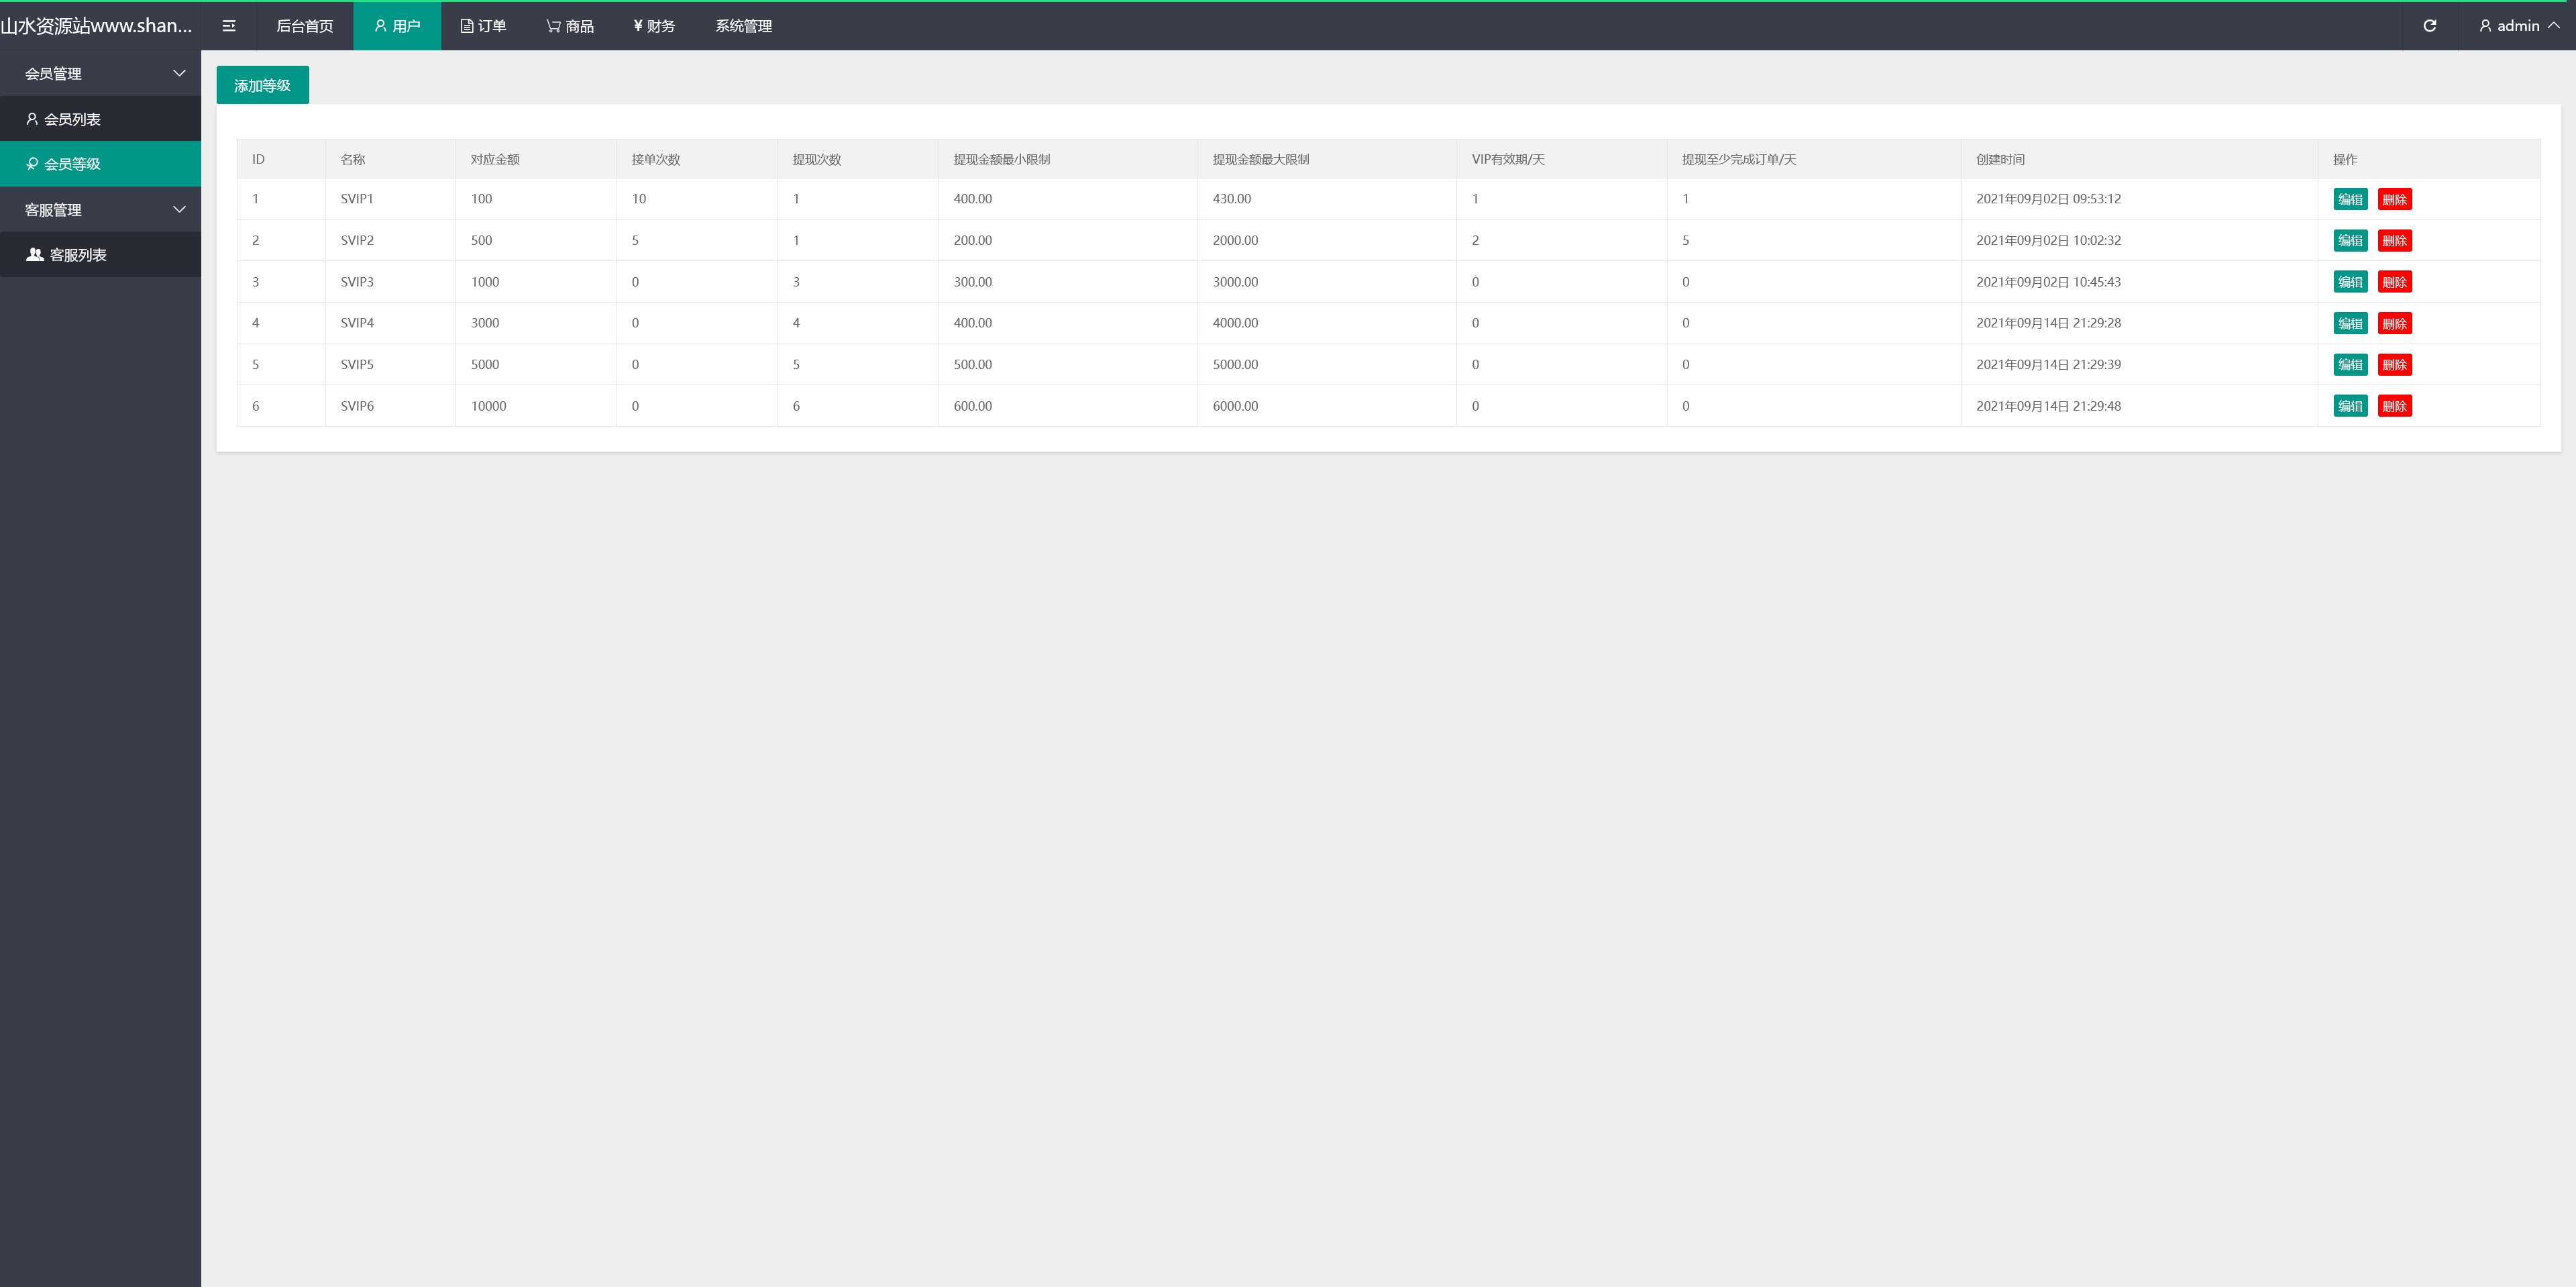Open 会员列表 in the sidebar
Image resolution: width=2576 pixels, height=1287 pixels.
(x=72, y=119)
